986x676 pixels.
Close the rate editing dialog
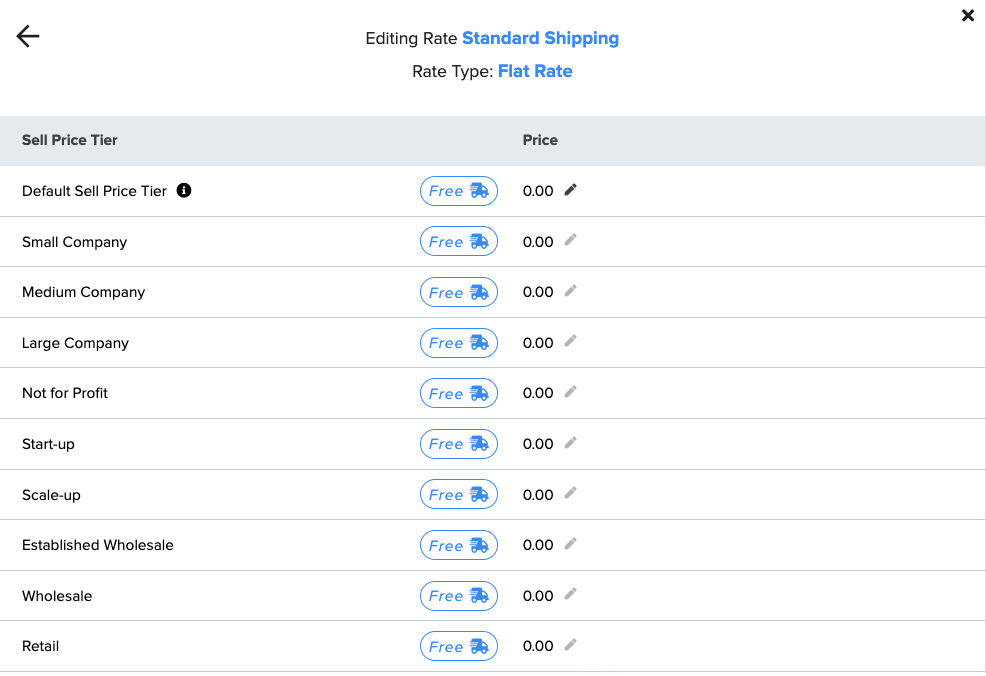pyautogui.click(x=968, y=16)
